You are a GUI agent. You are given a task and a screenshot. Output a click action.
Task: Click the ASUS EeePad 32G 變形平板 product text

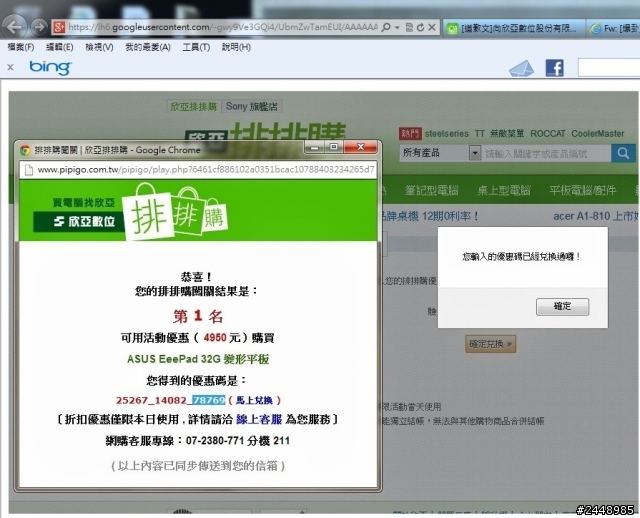pos(198,359)
